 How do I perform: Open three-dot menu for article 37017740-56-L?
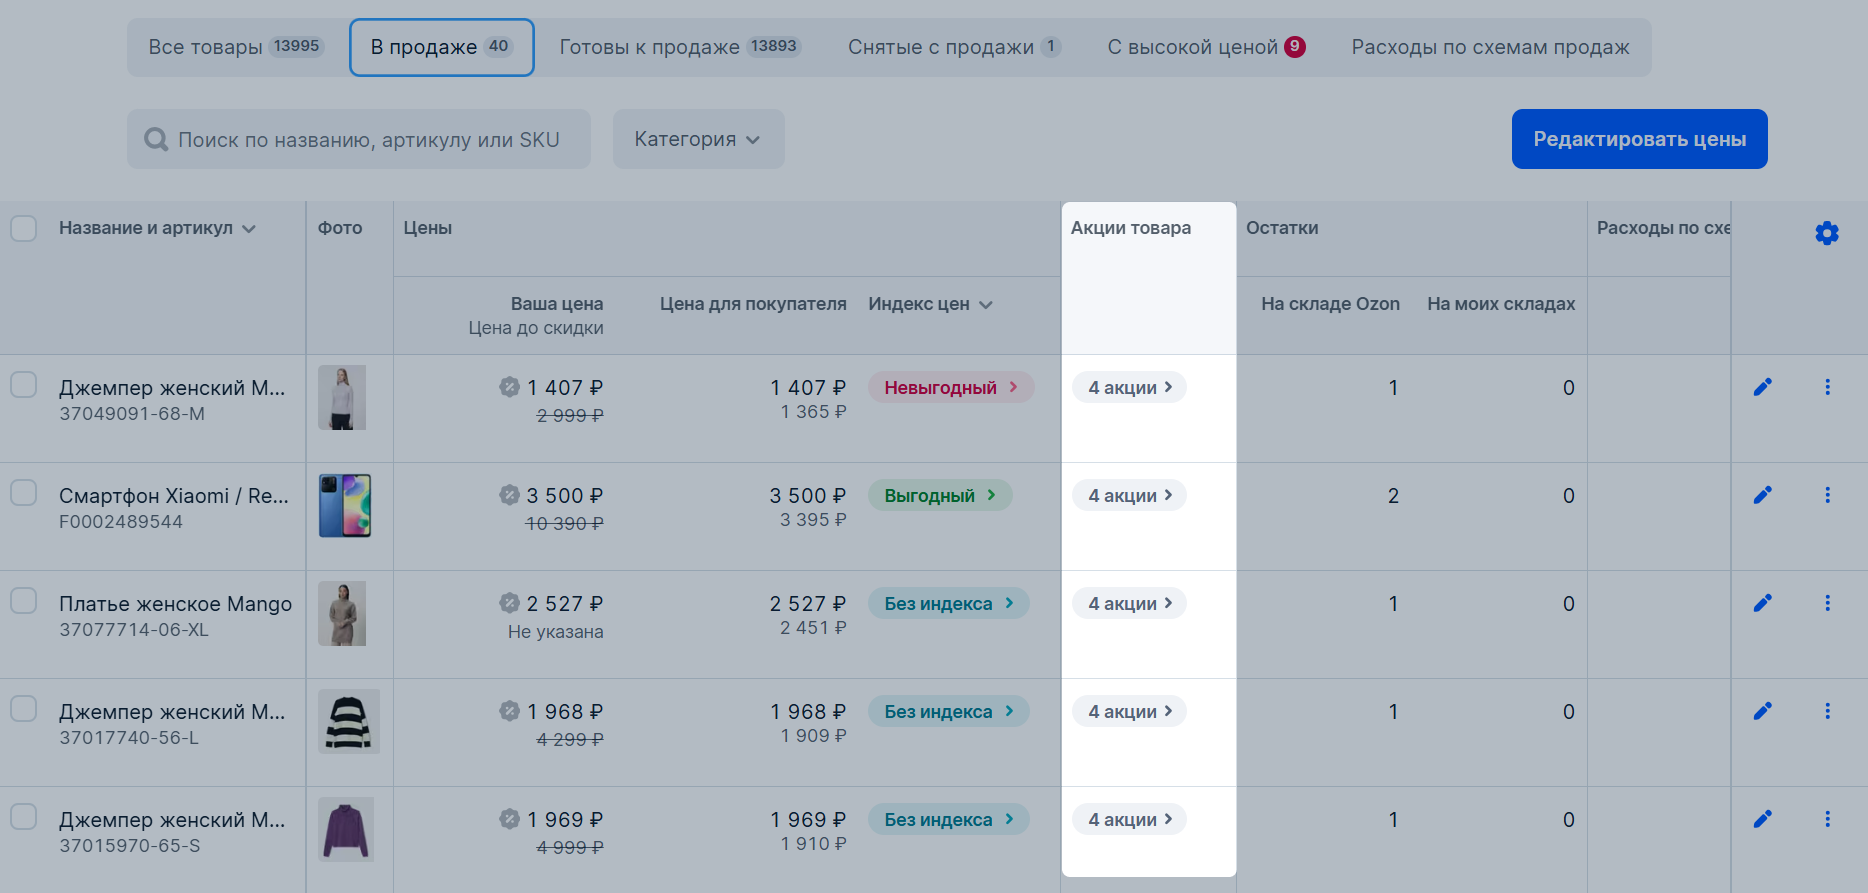[x=1828, y=711]
